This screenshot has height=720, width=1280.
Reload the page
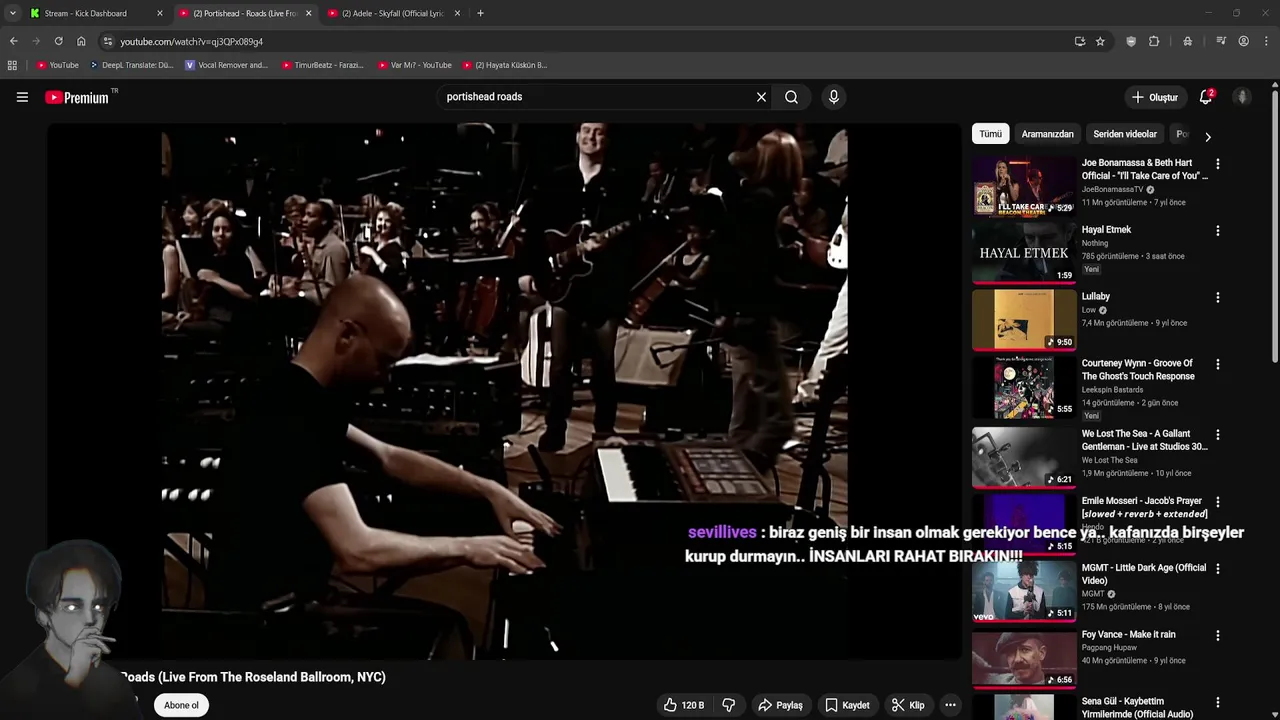click(58, 41)
